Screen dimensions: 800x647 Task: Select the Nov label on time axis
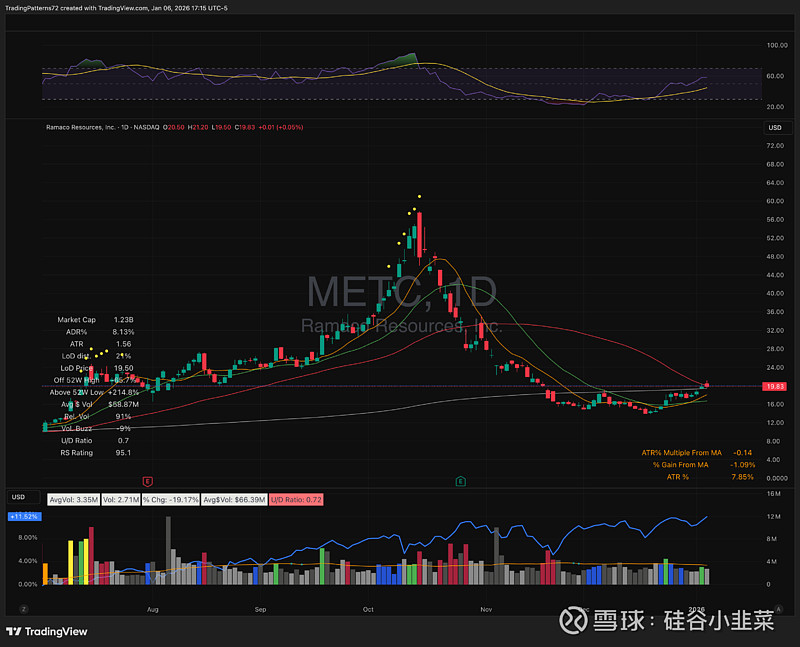[x=486, y=609]
